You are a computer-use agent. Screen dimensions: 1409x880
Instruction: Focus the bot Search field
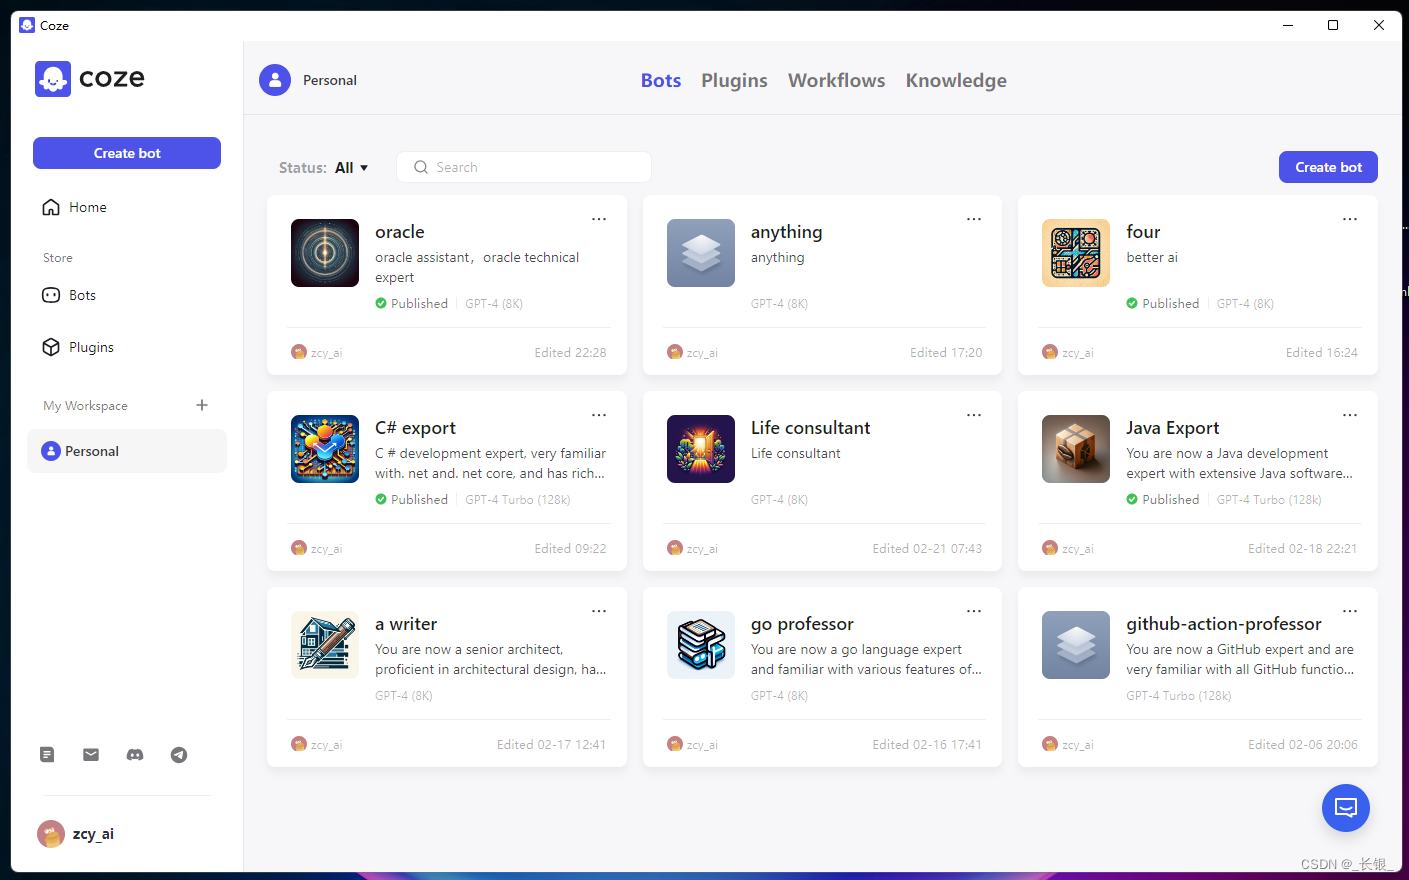tap(524, 167)
